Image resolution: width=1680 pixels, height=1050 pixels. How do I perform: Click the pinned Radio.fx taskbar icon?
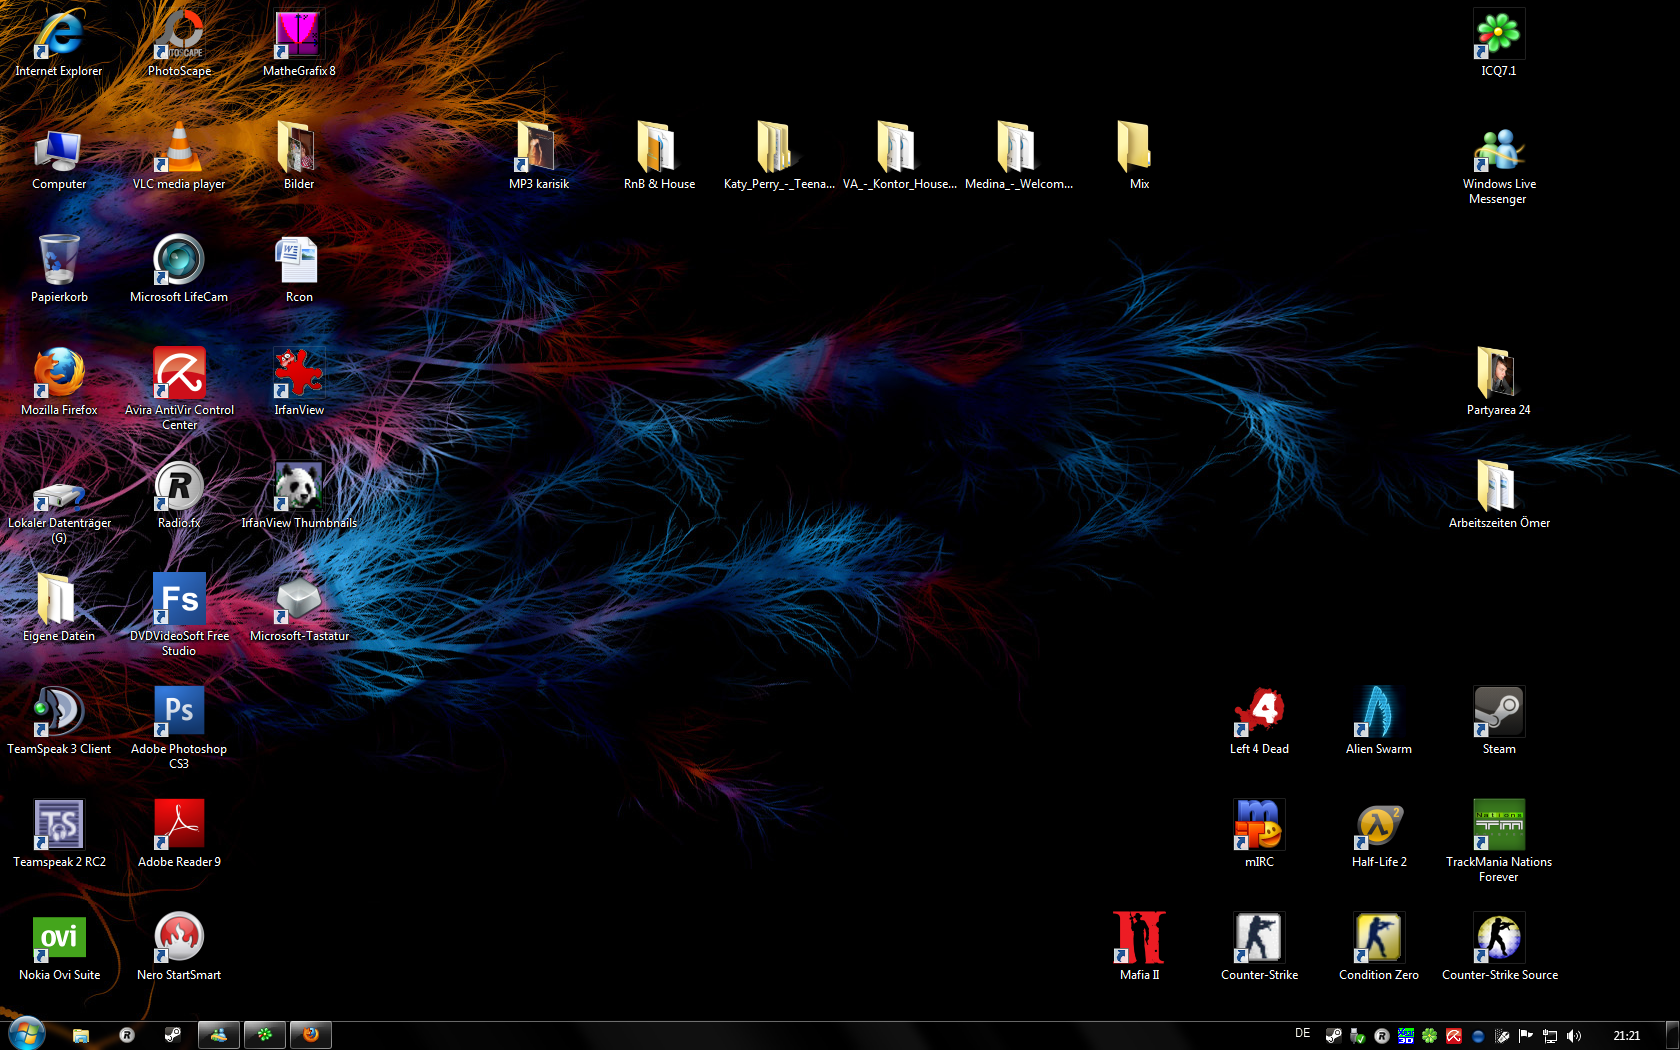click(127, 1035)
